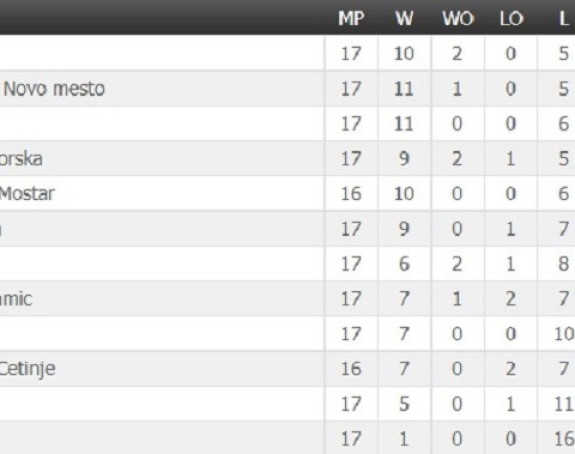Click the 5 wins cell

[x=404, y=404]
